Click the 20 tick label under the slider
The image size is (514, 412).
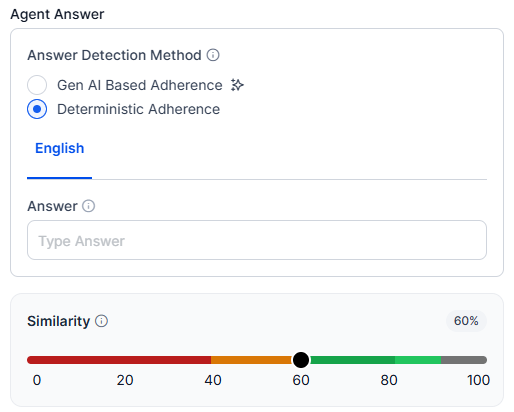coord(125,380)
